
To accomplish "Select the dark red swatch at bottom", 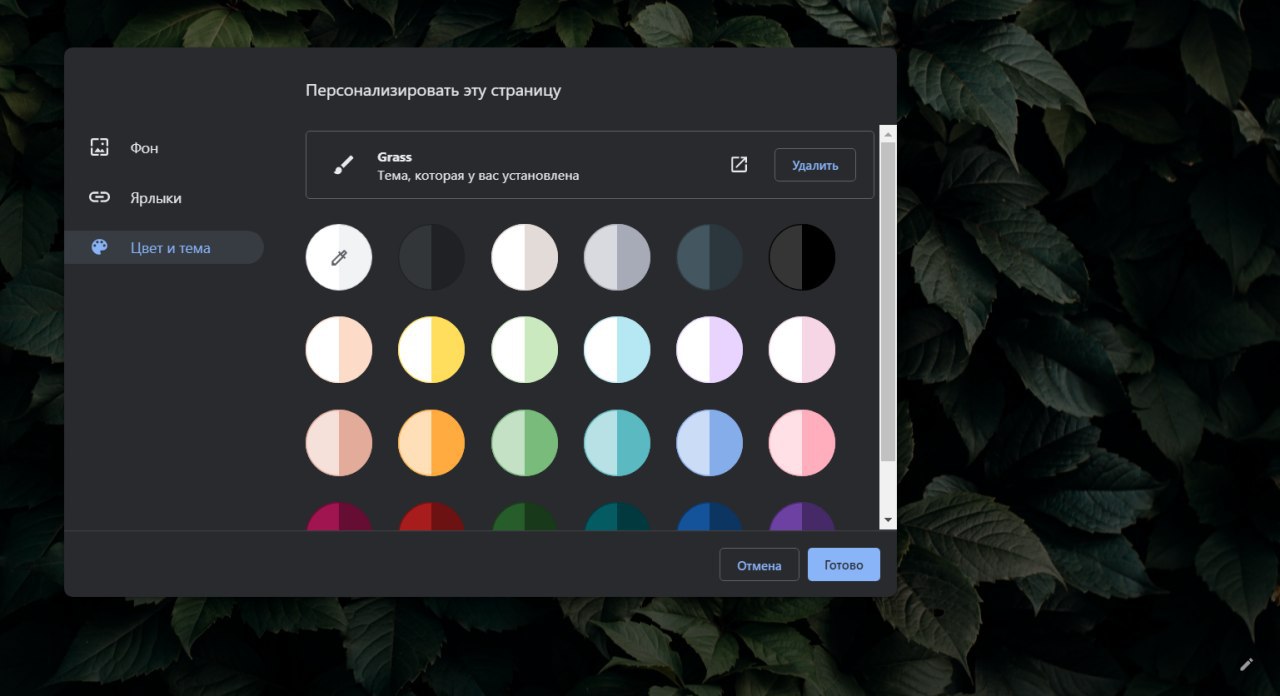I will 432,517.
